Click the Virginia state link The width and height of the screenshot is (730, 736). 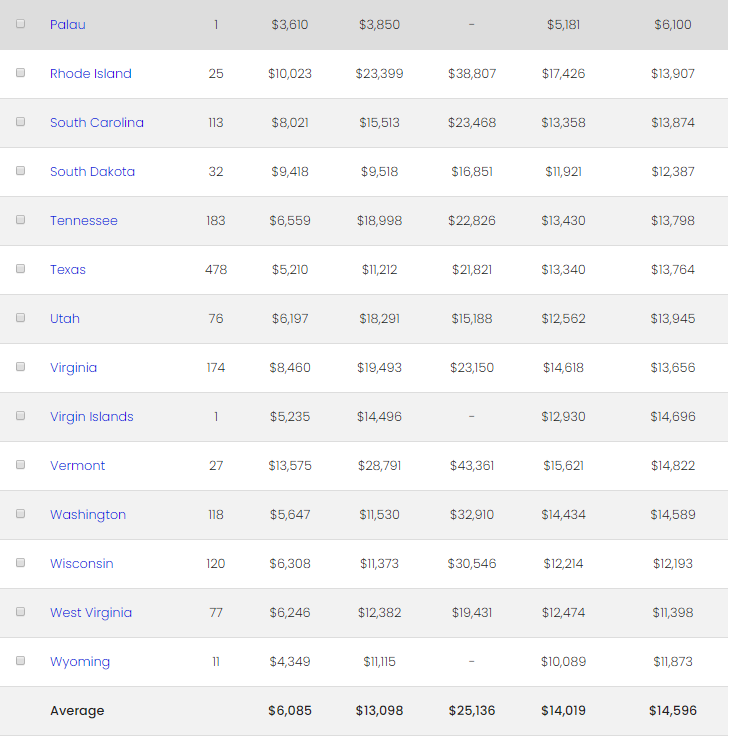point(74,367)
